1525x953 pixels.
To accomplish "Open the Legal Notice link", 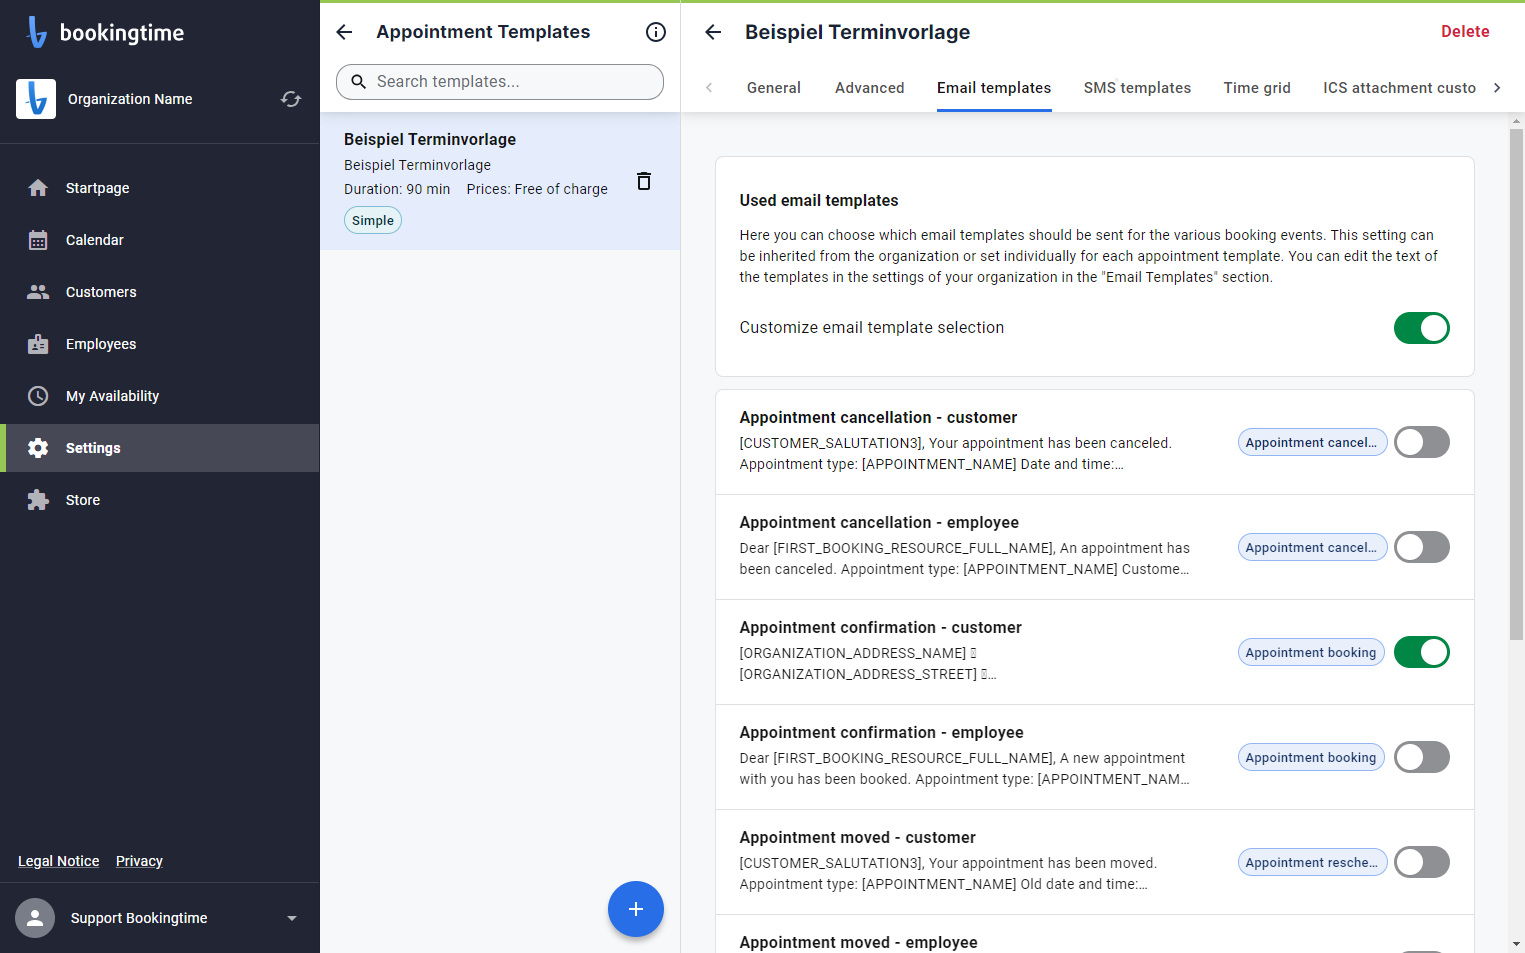I will click(59, 861).
